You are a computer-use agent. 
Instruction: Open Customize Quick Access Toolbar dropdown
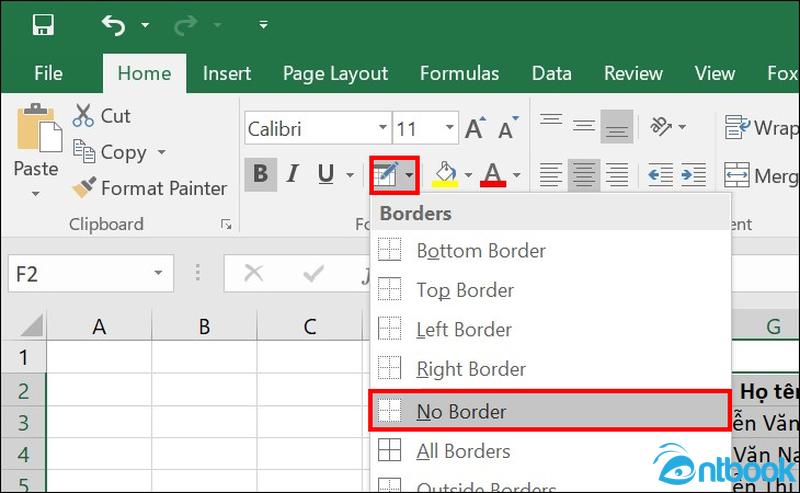[x=263, y=24]
